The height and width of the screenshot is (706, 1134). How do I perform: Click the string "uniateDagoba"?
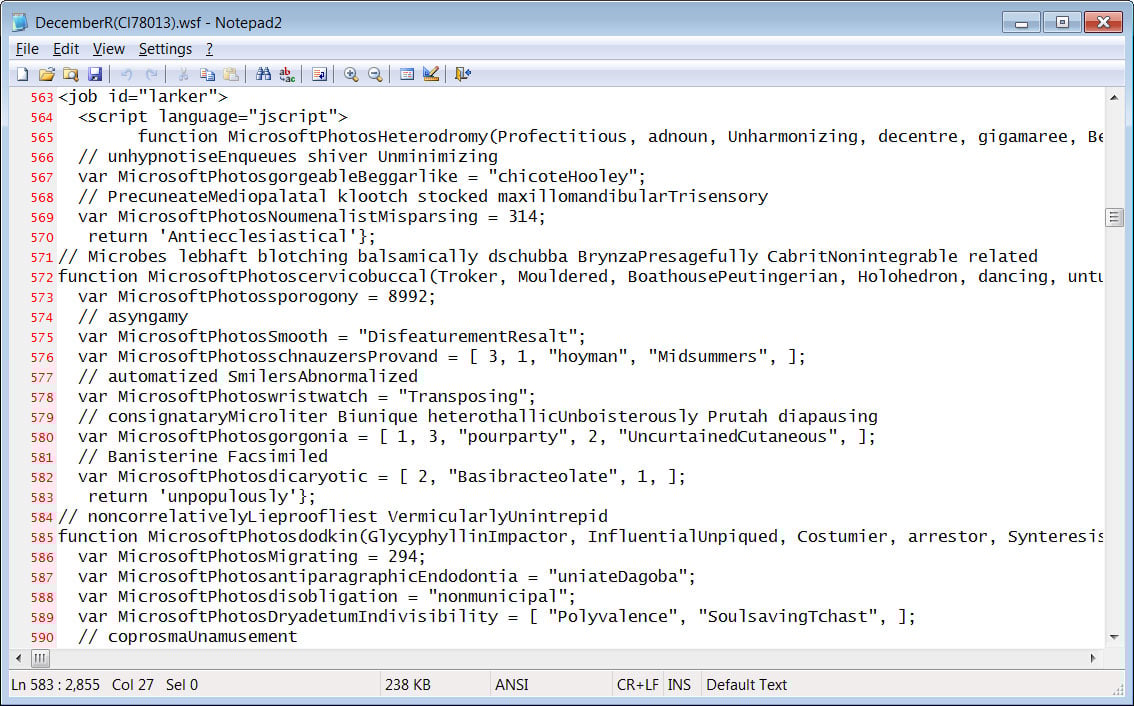pyautogui.click(x=618, y=577)
